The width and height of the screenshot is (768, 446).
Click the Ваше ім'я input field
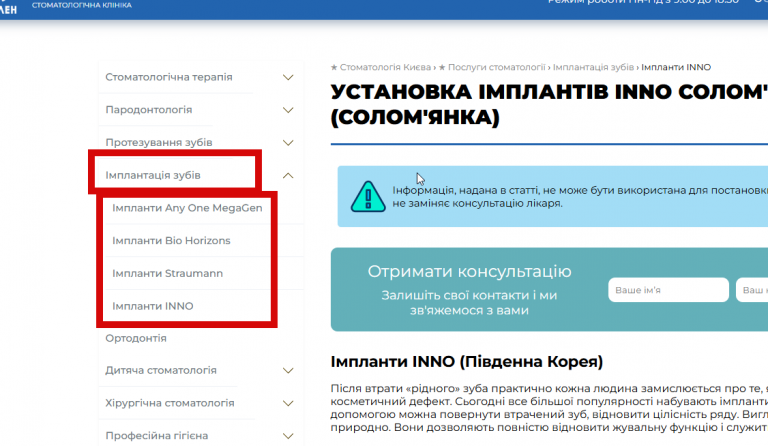(668, 290)
